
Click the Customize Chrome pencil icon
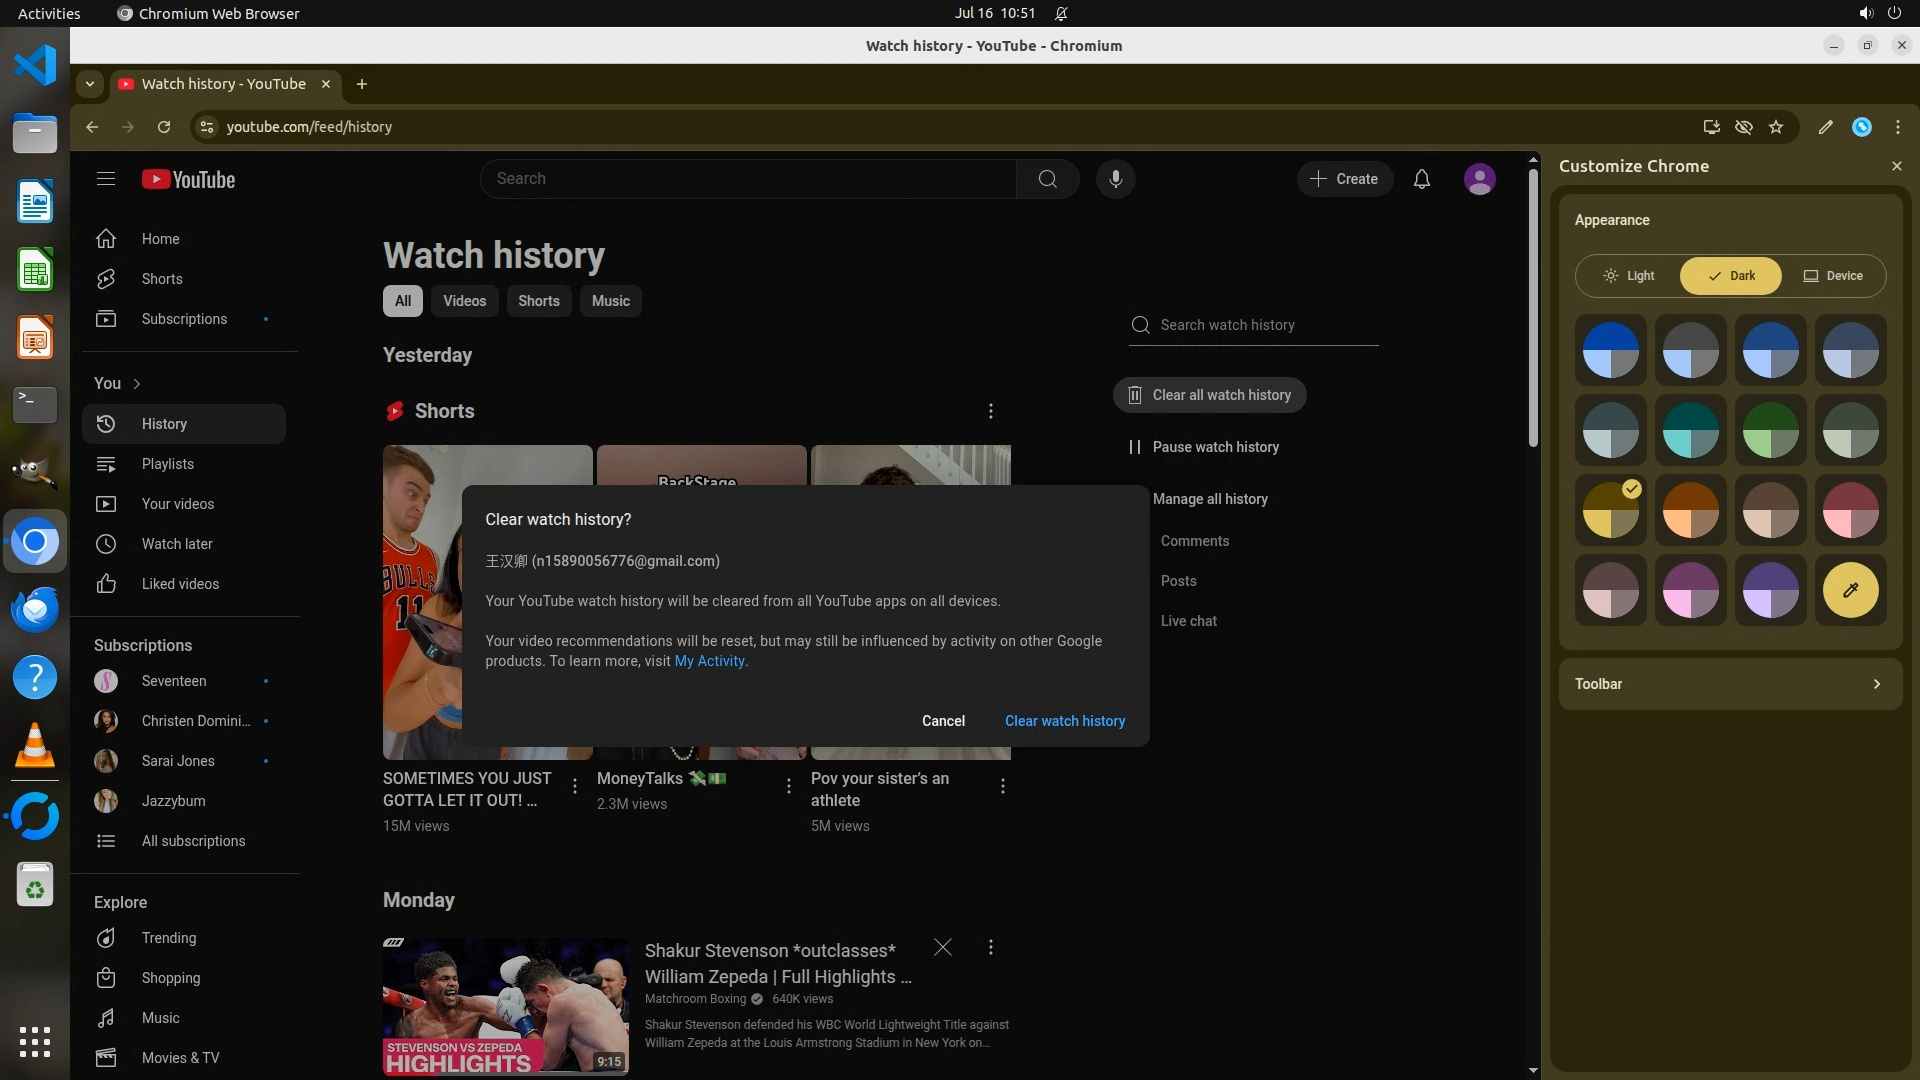click(1825, 127)
